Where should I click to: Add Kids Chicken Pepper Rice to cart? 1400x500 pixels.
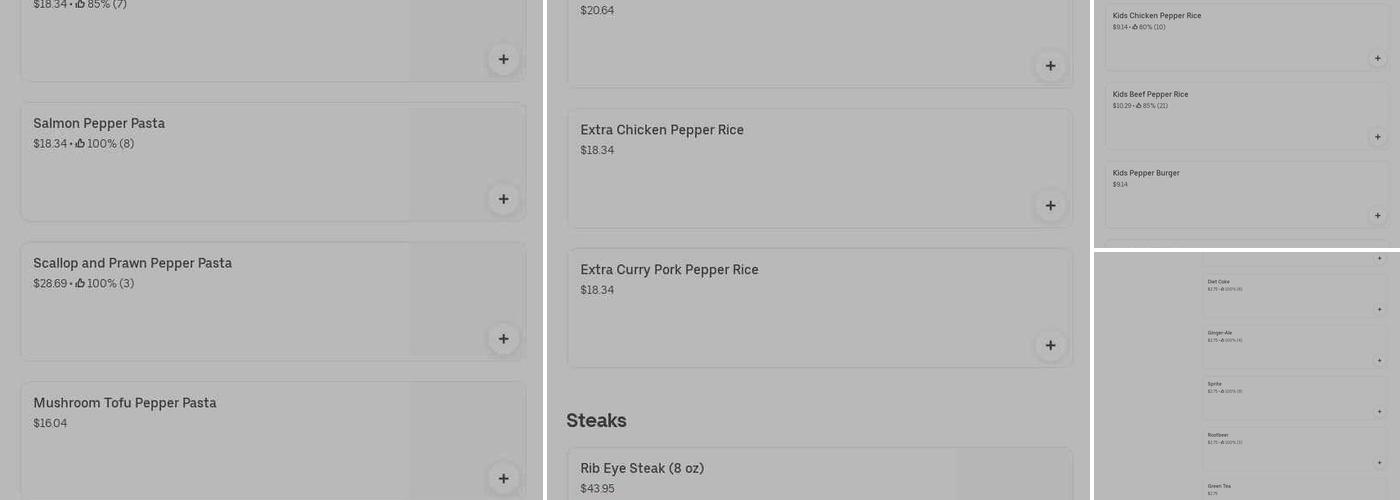point(1377,58)
